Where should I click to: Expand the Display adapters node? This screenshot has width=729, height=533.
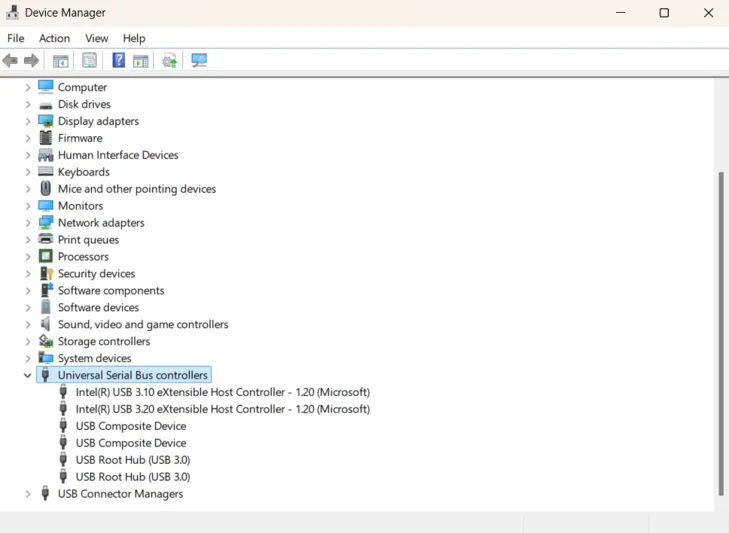pyautogui.click(x=28, y=121)
